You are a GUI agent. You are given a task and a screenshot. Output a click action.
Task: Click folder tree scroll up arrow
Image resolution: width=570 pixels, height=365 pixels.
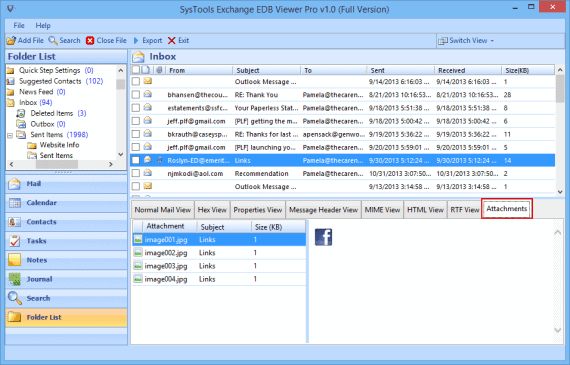(121, 70)
